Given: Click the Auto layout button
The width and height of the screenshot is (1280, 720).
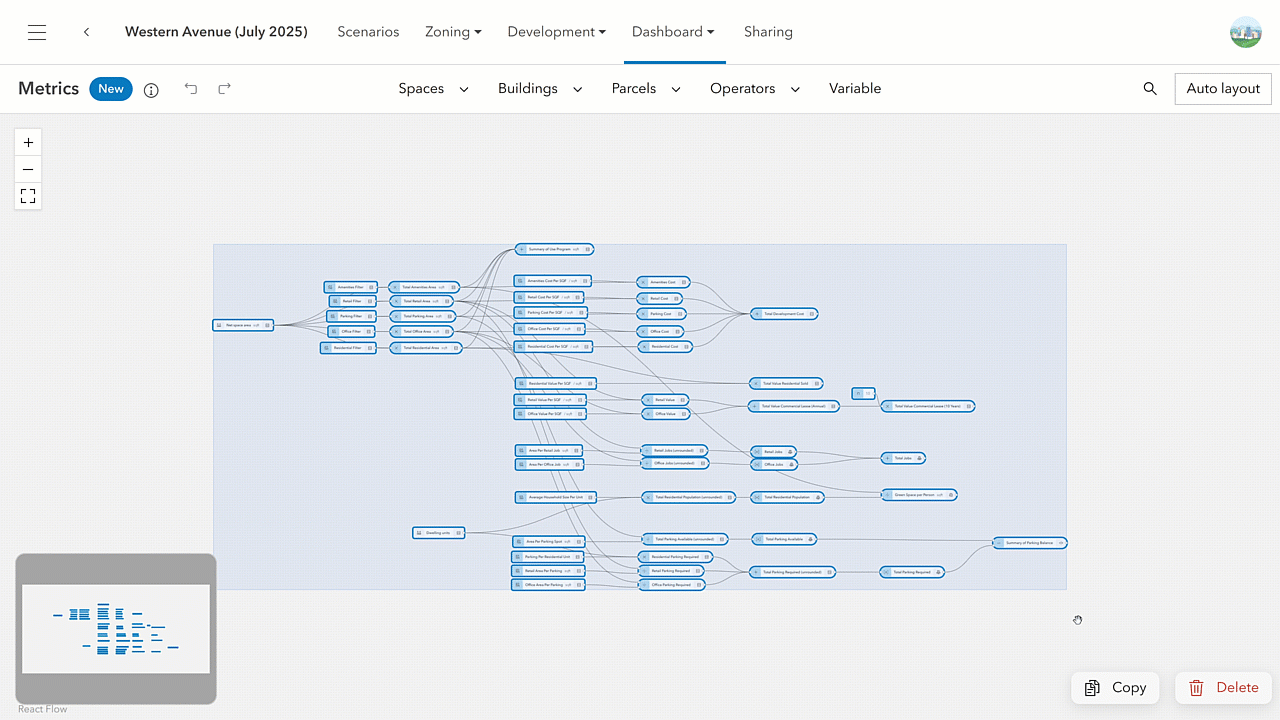Looking at the screenshot, I should (x=1222, y=88).
